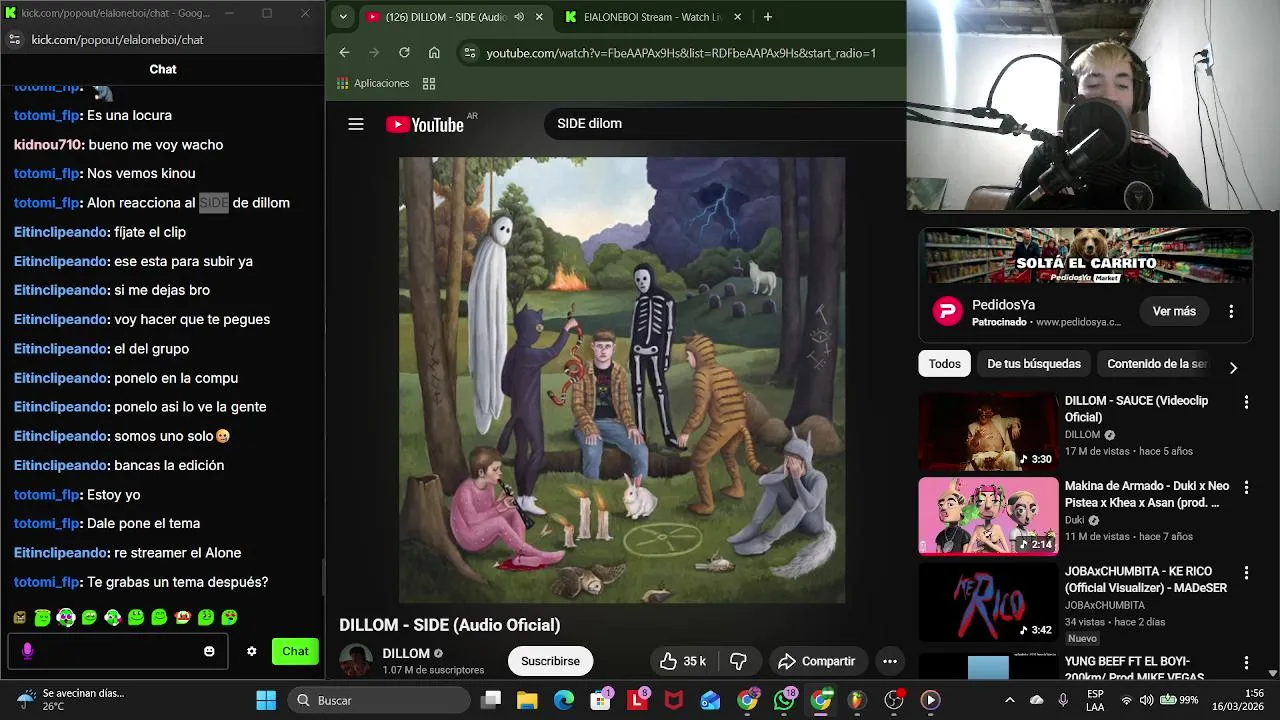Viewport: 1280px width, 720px height.
Task: Open the DILLOM SAUCE thumbnail
Action: [988, 430]
